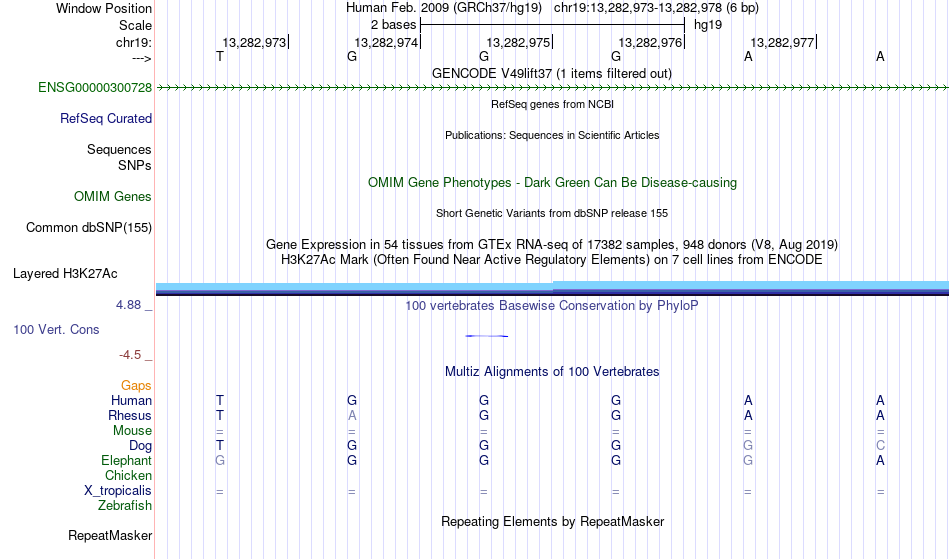Click the Gaps row label
Image resolution: width=950 pixels, height=559 pixels.
point(136,386)
